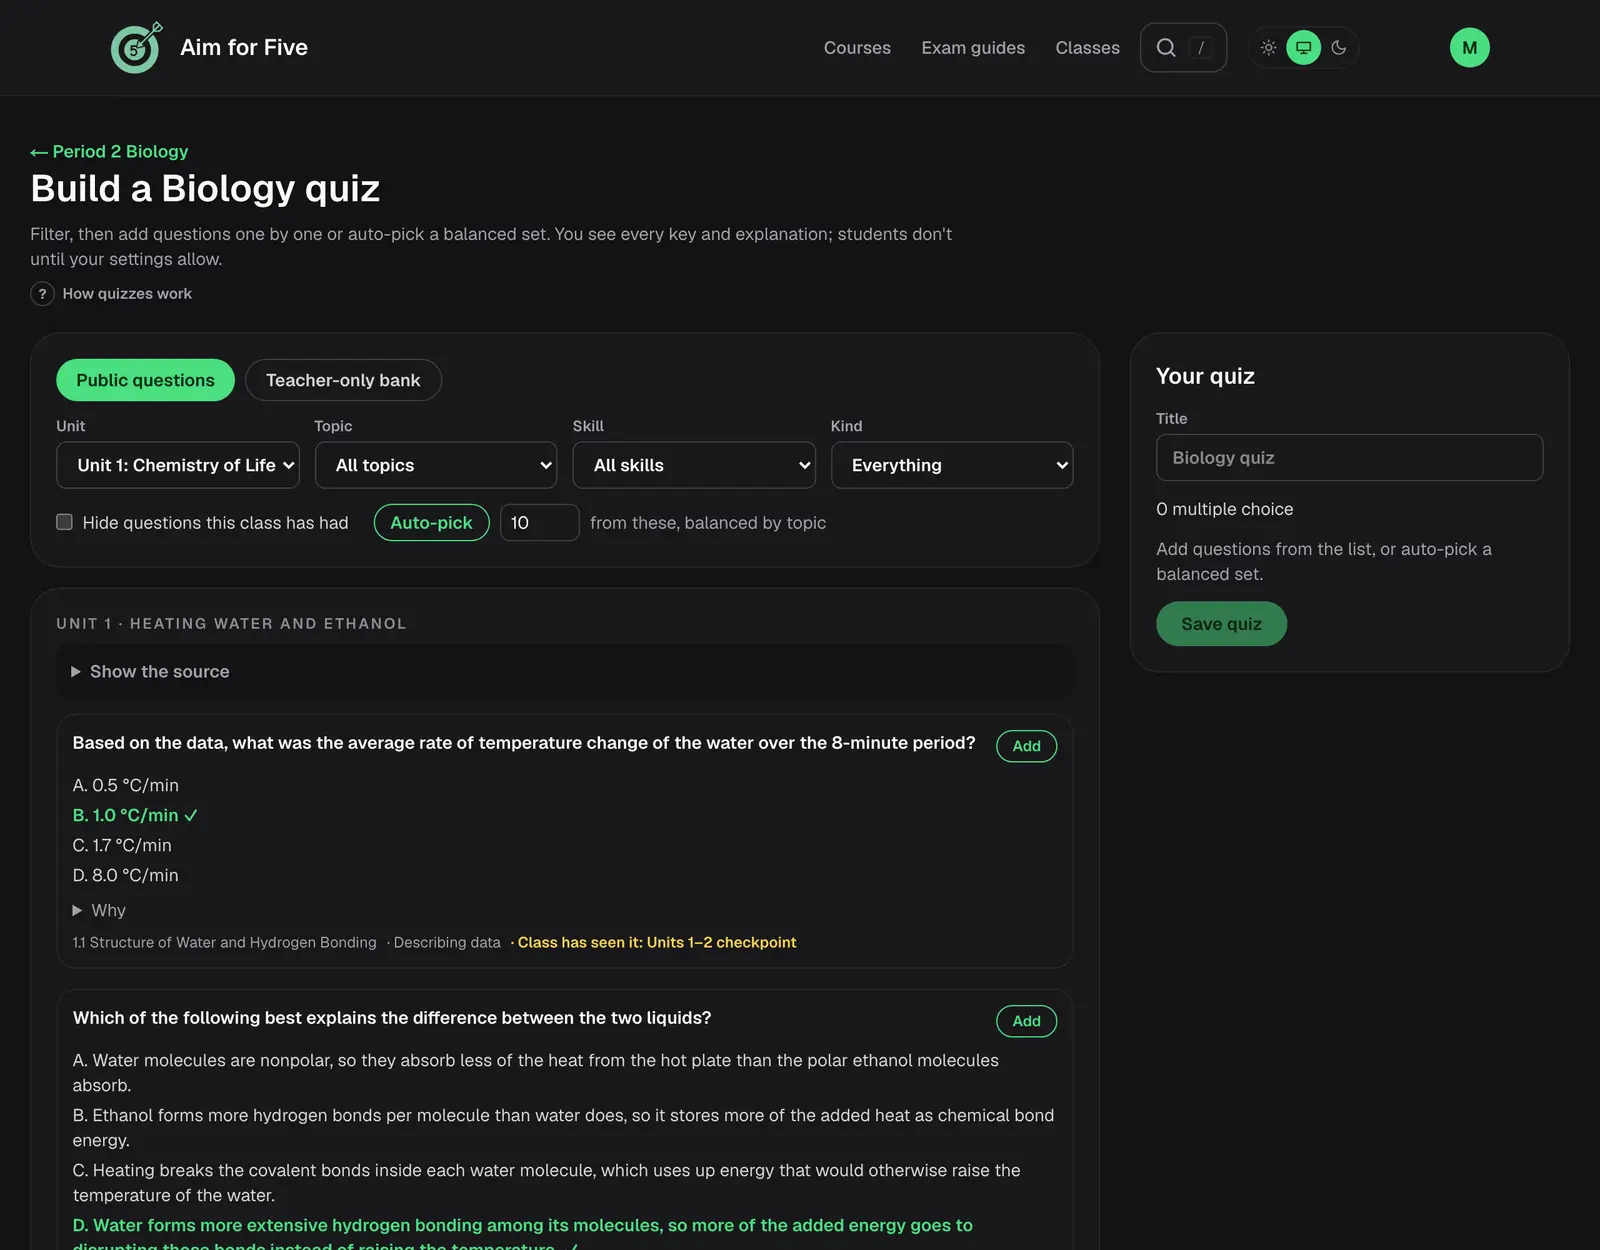Add the average rate temperature question
The width and height of the screenshot is (1600, 1250).
point(1027,746)
